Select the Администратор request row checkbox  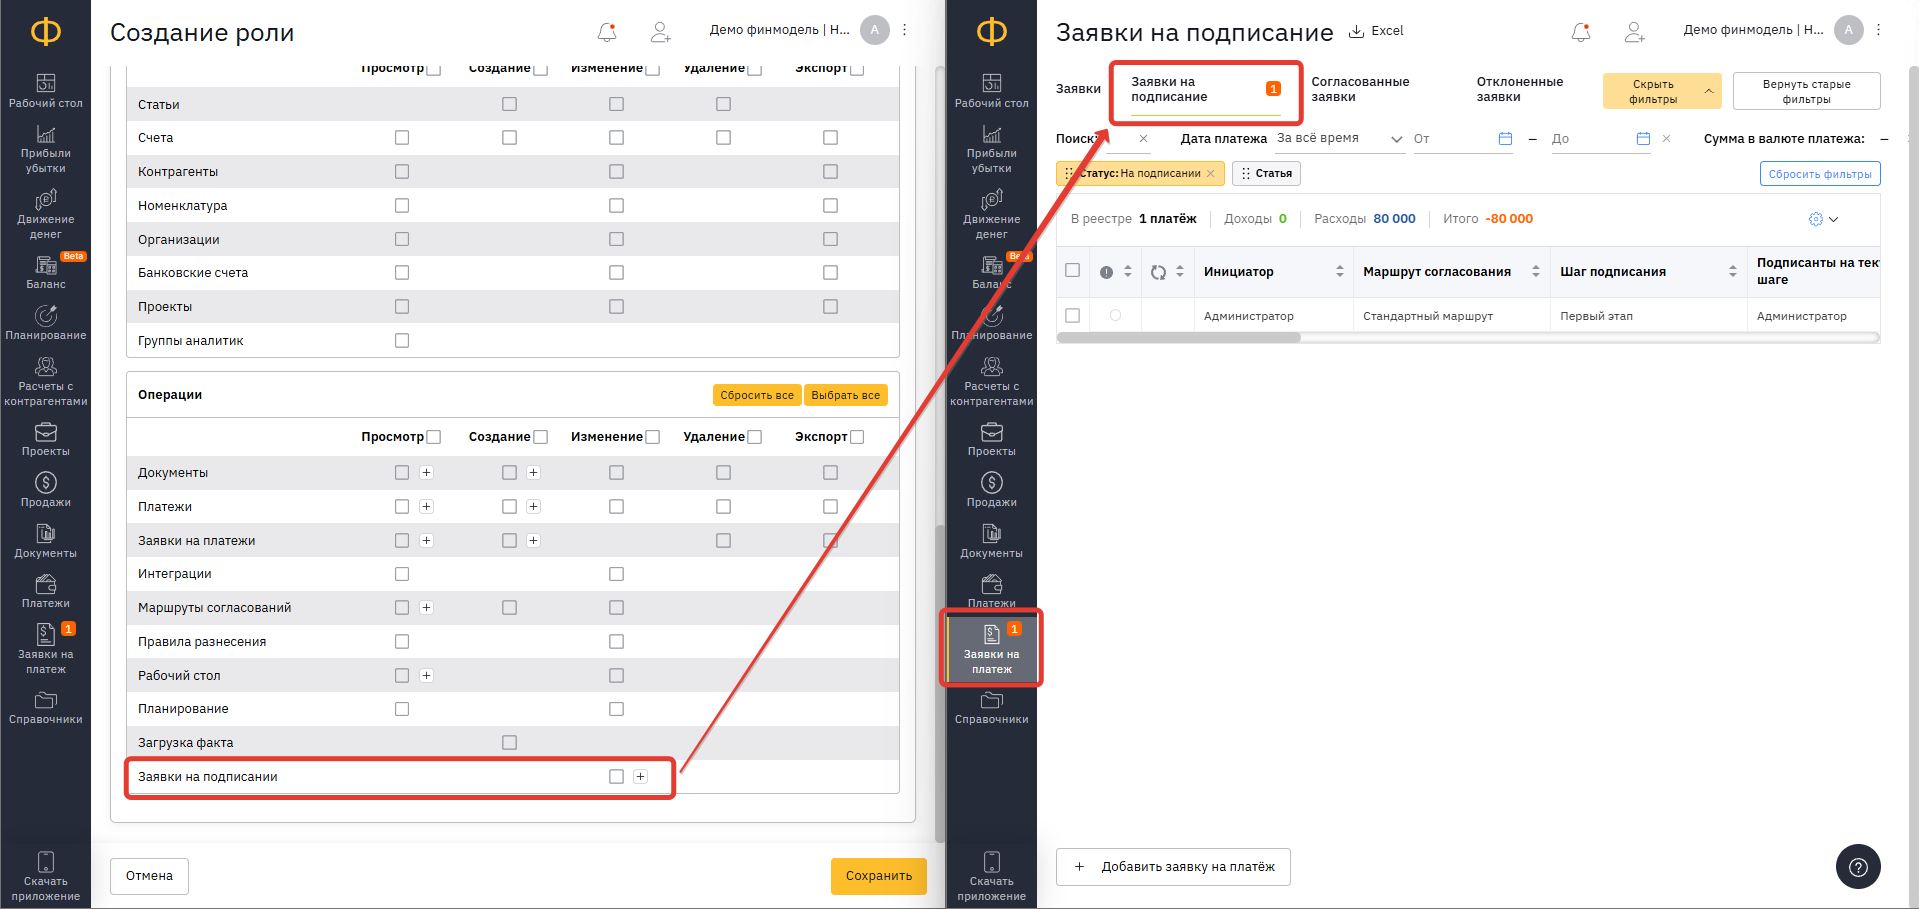pyautogui.click(x=1073, y=316)
